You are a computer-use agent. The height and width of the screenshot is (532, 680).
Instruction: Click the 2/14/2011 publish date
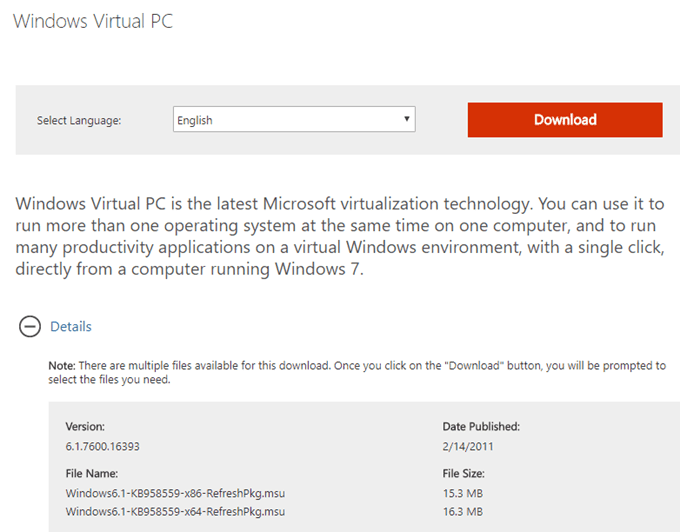click(468, 446)
